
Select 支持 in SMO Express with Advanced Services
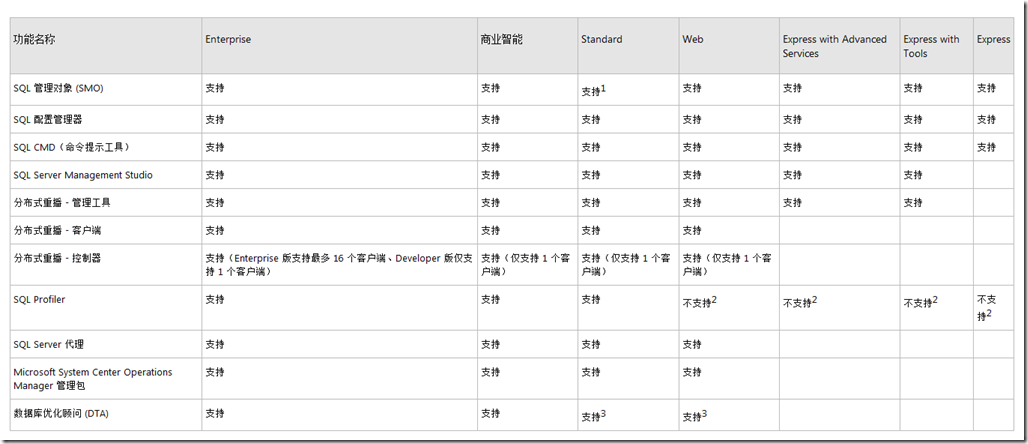(x=792, y=88)
